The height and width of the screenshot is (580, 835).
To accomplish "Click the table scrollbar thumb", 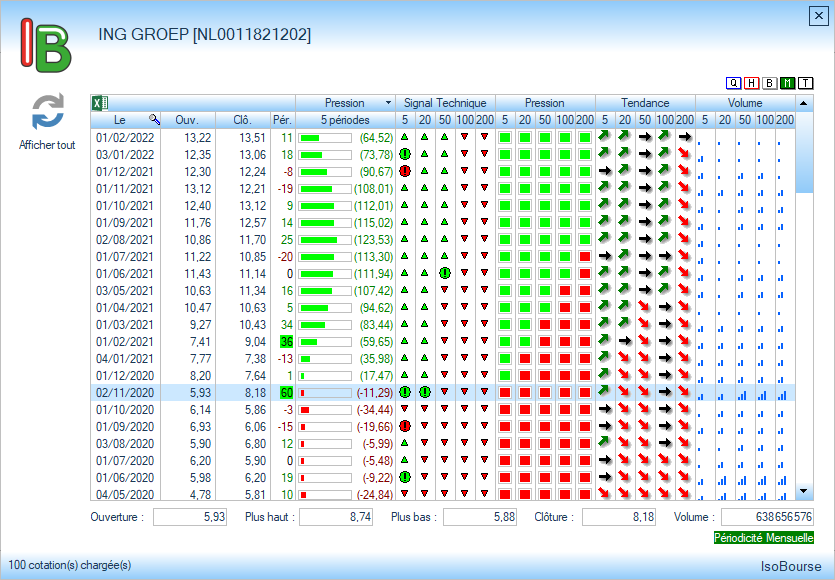I will [804, 152].
